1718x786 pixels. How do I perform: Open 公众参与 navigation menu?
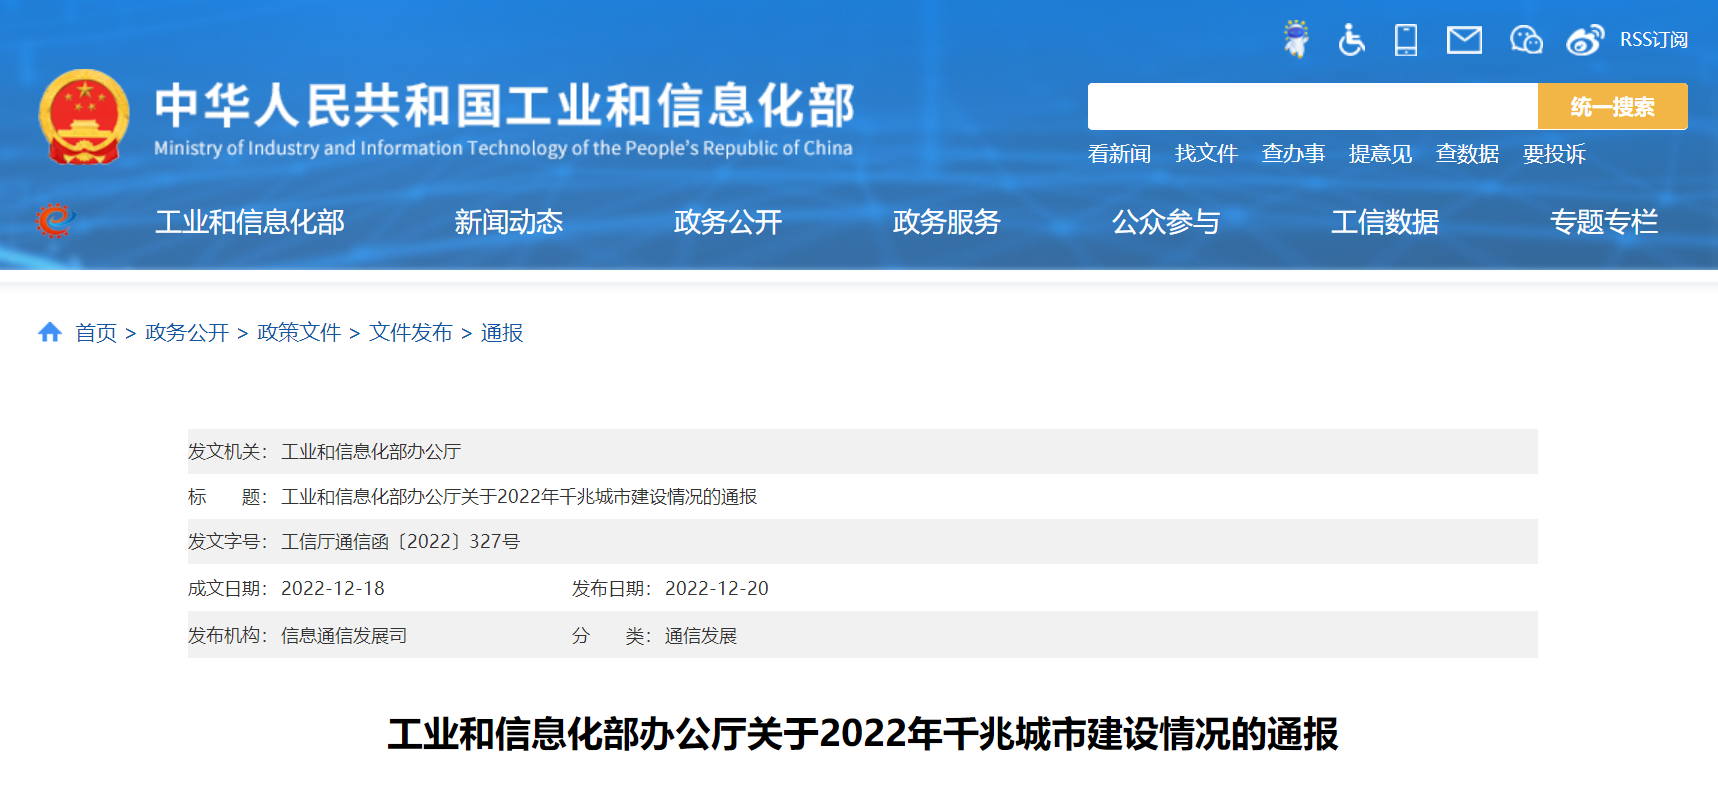(1166, 221)
